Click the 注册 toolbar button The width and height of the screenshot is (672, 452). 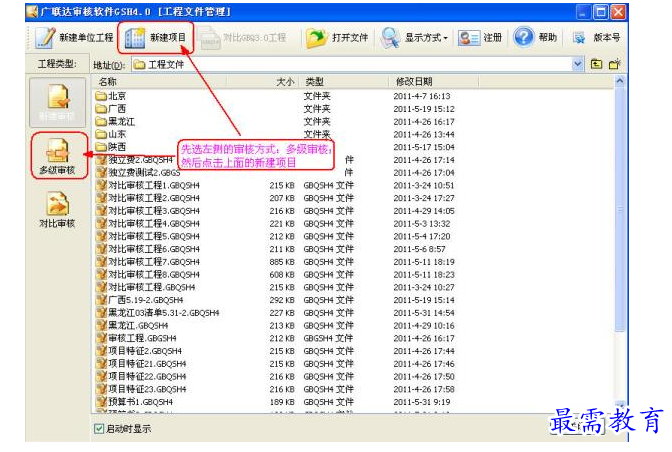pos(480,38)
